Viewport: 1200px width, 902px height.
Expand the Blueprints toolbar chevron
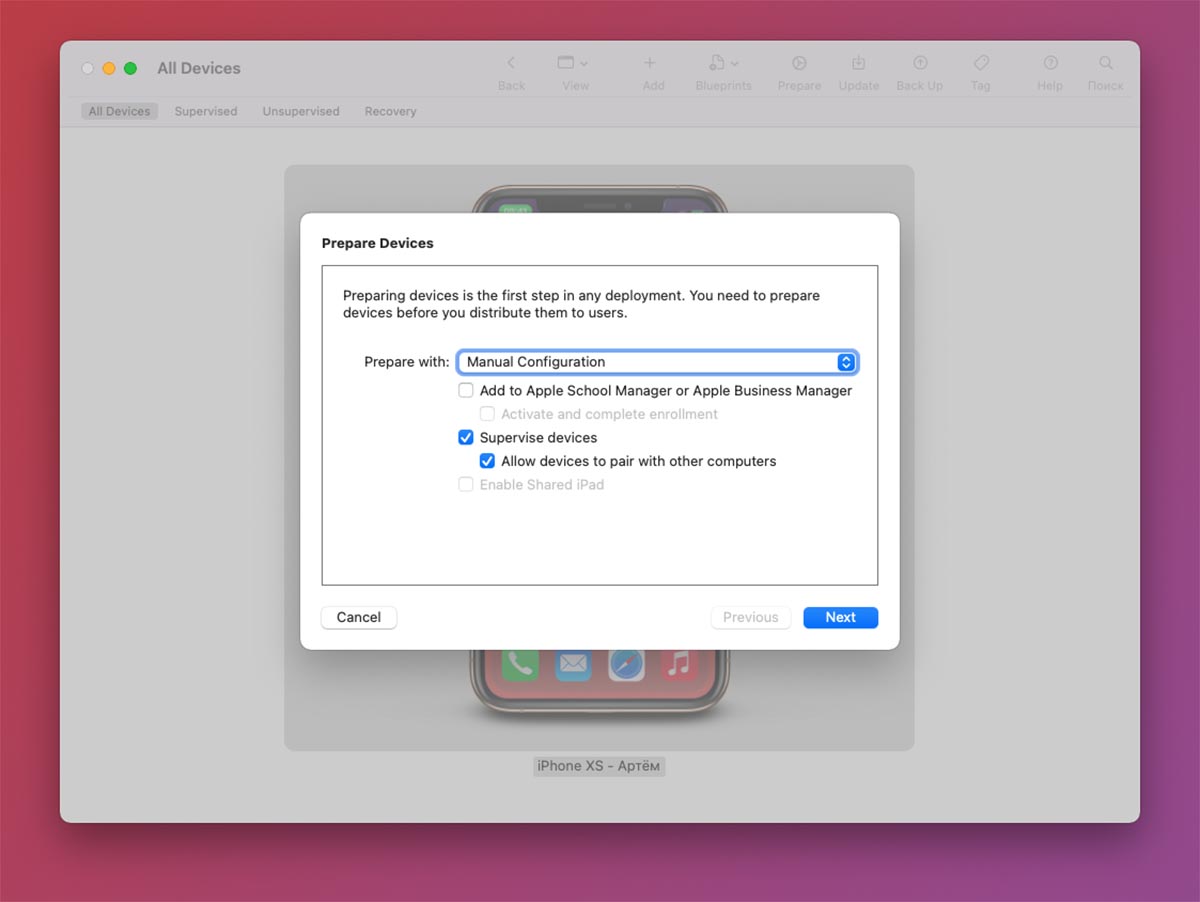click(x=735, y=64)
